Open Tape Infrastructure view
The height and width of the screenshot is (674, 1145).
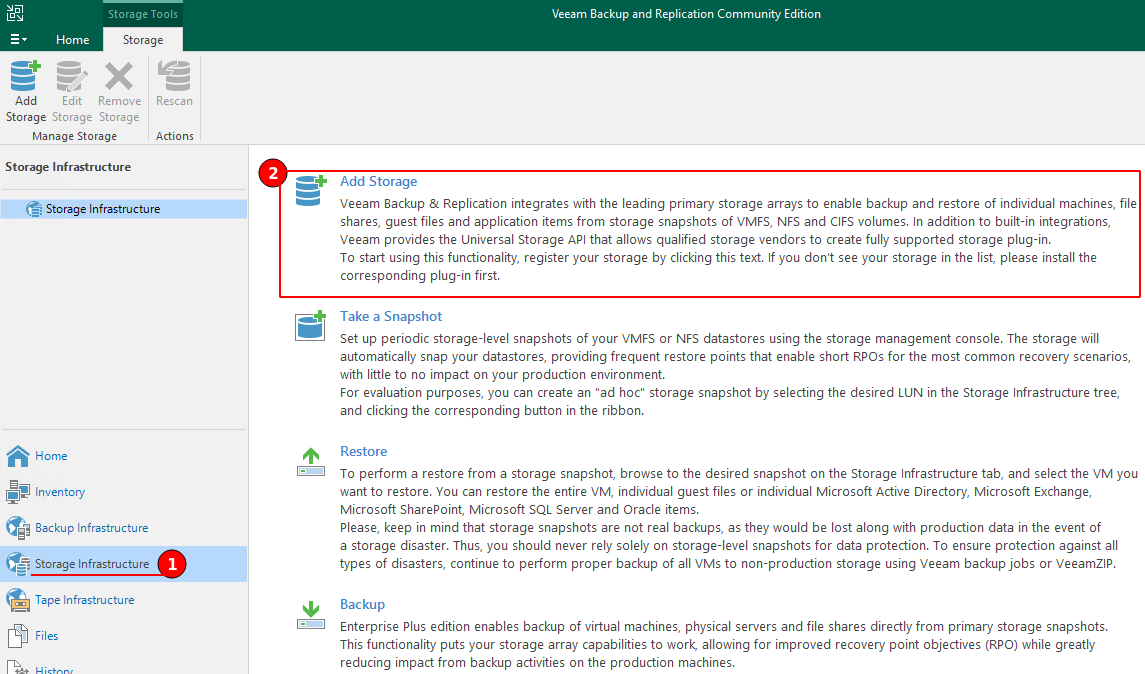point(85,600)
